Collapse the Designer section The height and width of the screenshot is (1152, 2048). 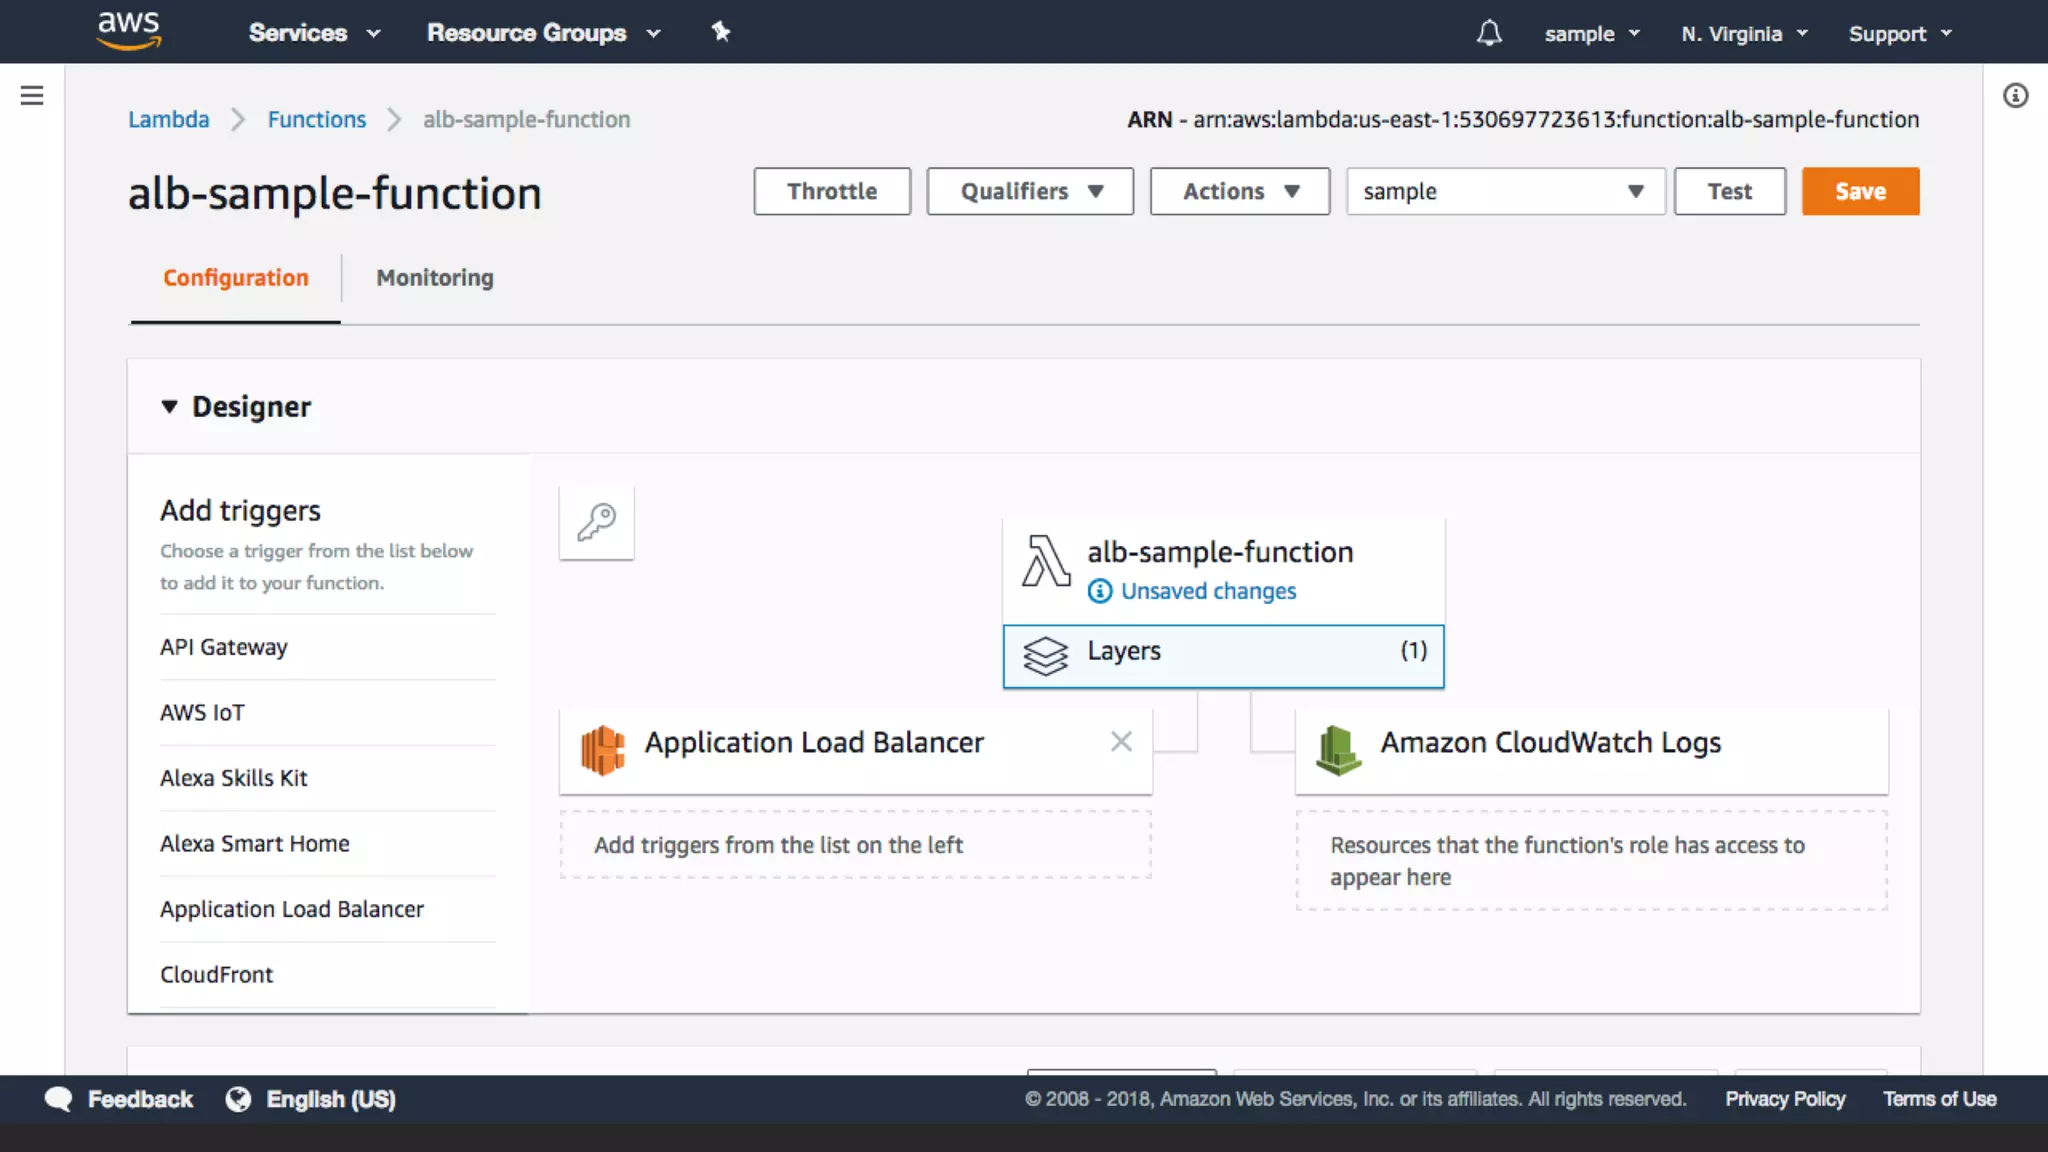169,406
